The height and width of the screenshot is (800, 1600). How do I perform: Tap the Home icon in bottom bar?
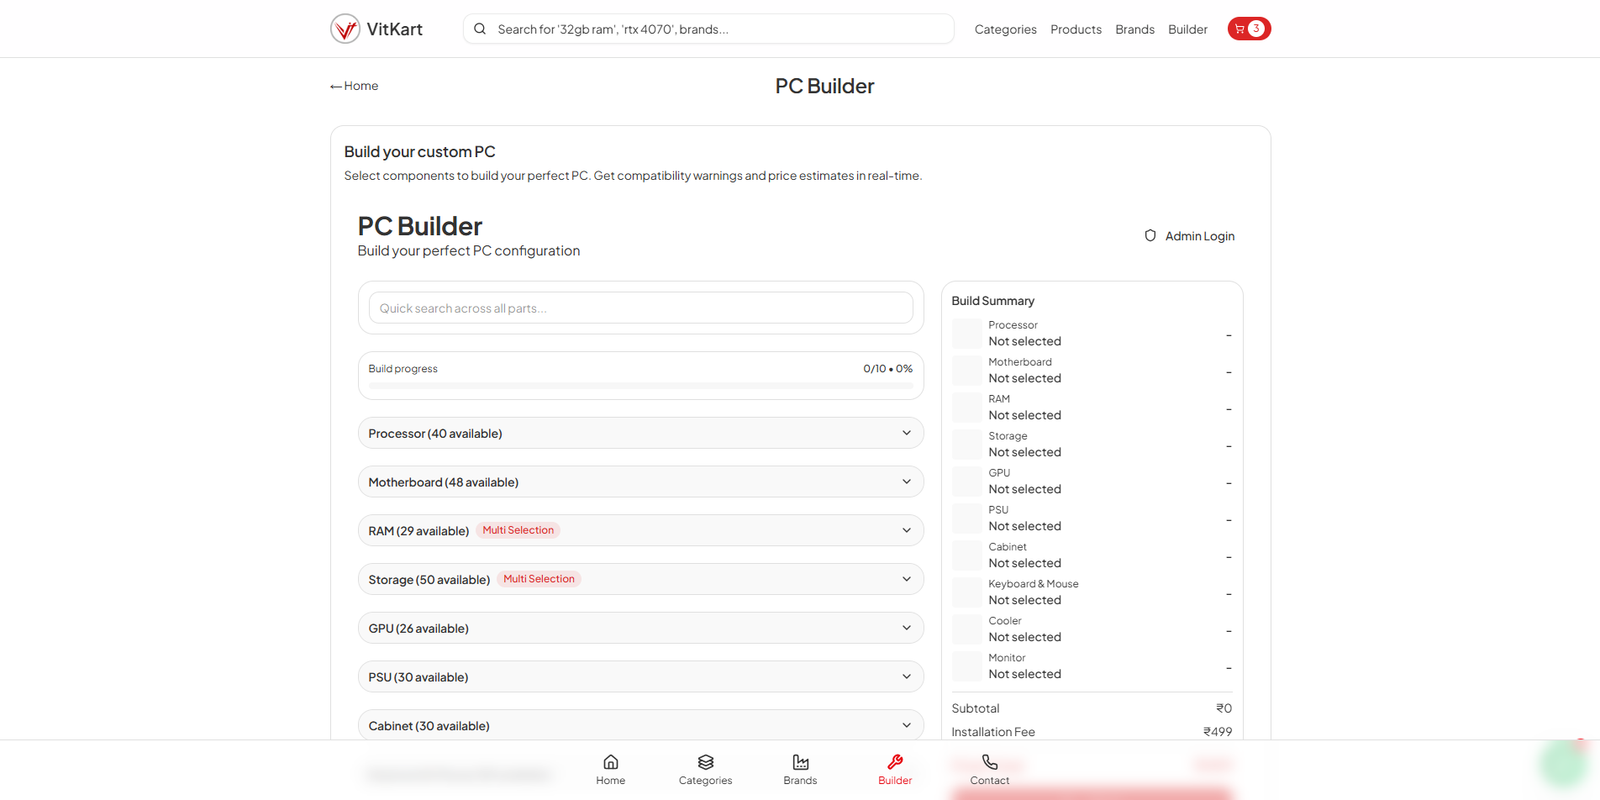coord(610,762)
